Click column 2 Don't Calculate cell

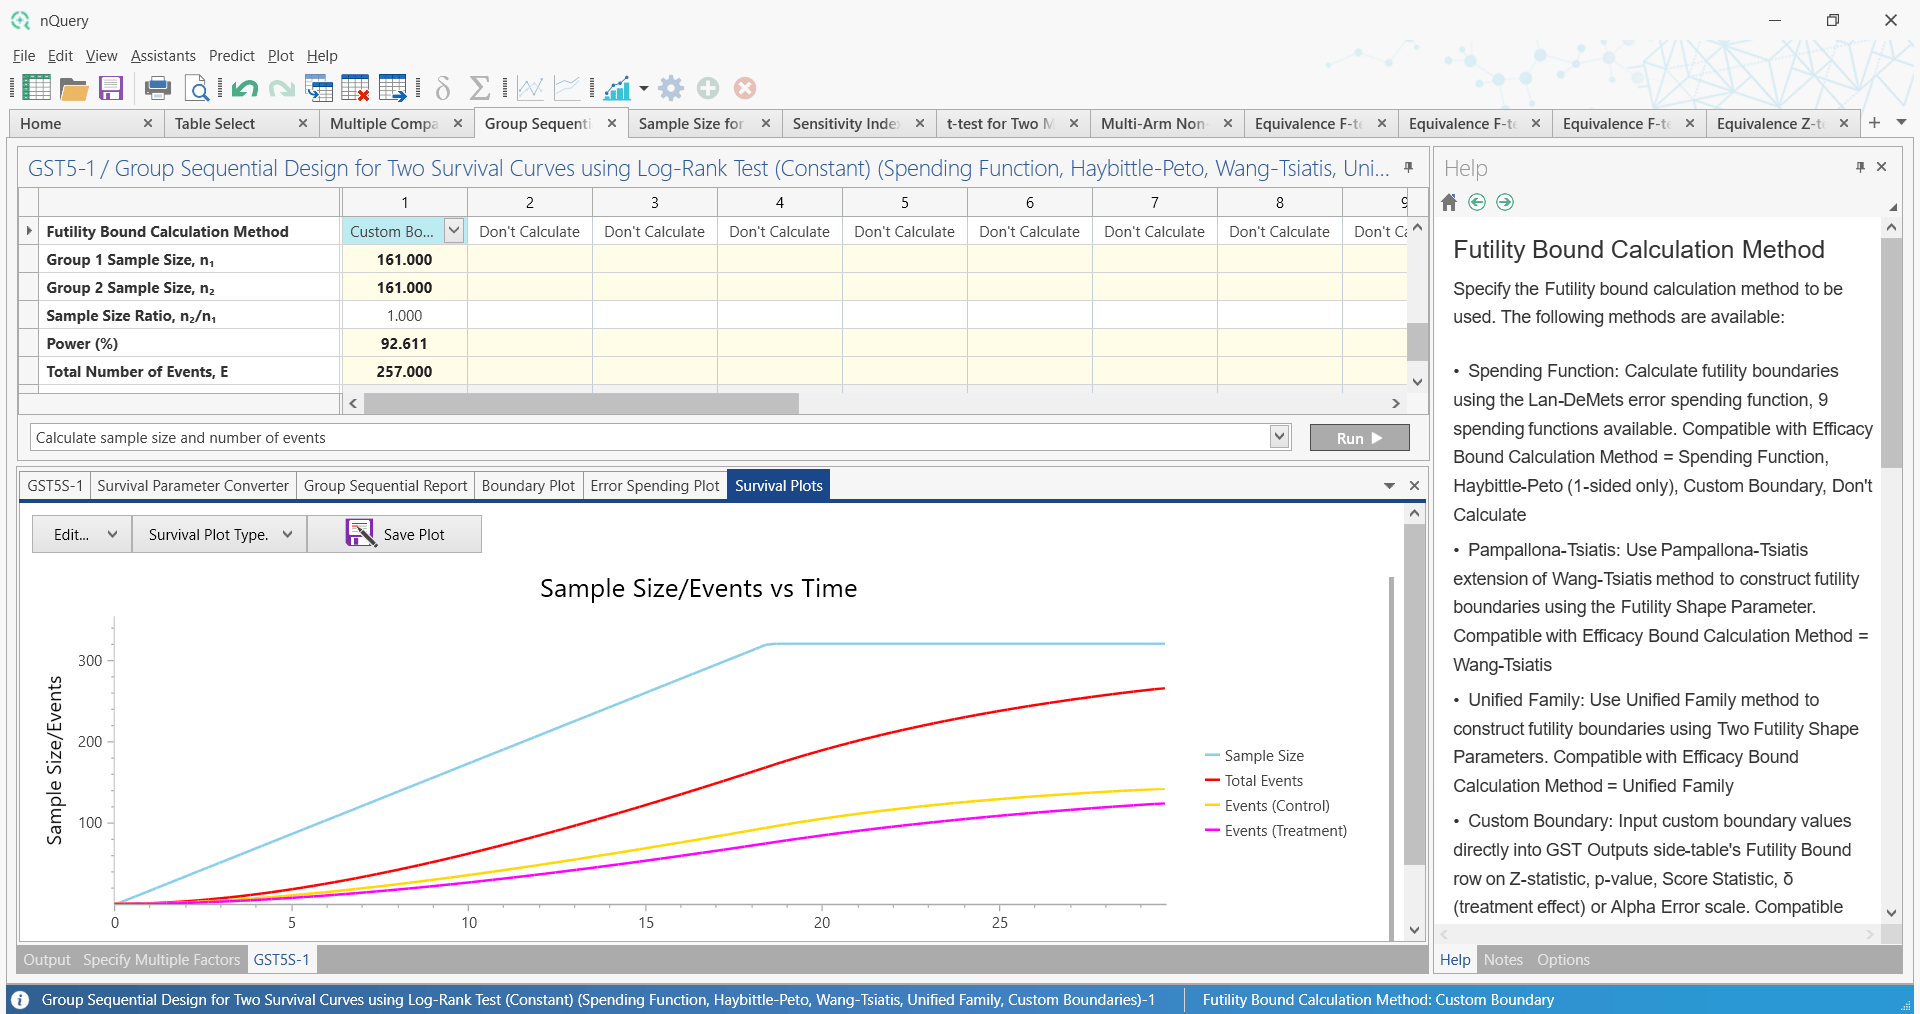click(x=530, y=231)
